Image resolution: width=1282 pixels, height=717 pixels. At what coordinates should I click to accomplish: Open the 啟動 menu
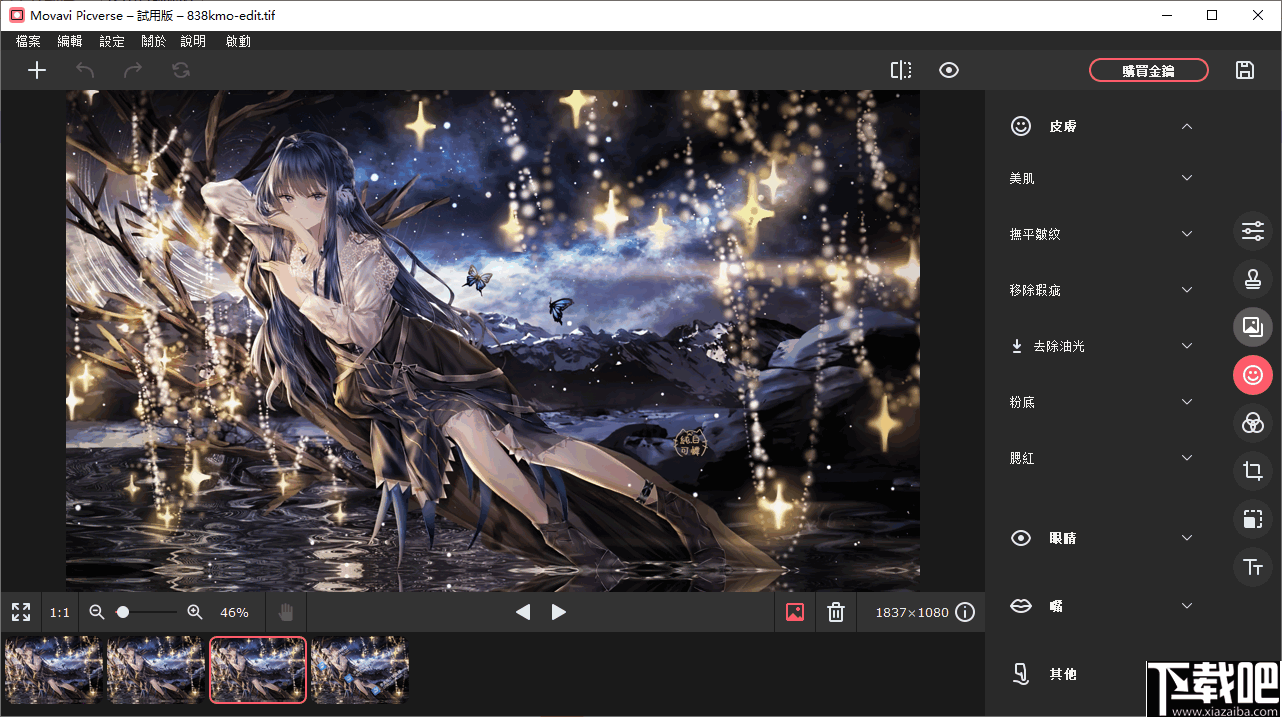click(238, 41)
